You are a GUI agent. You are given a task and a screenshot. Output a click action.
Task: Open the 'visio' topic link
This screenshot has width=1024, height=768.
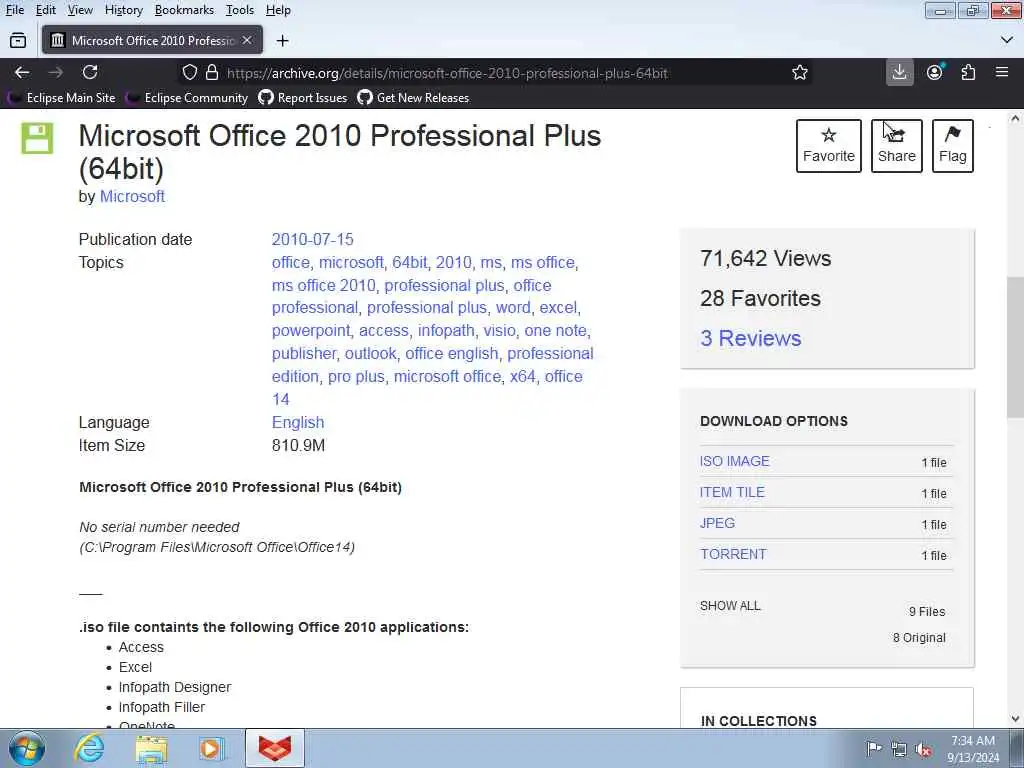click(500, 330)
